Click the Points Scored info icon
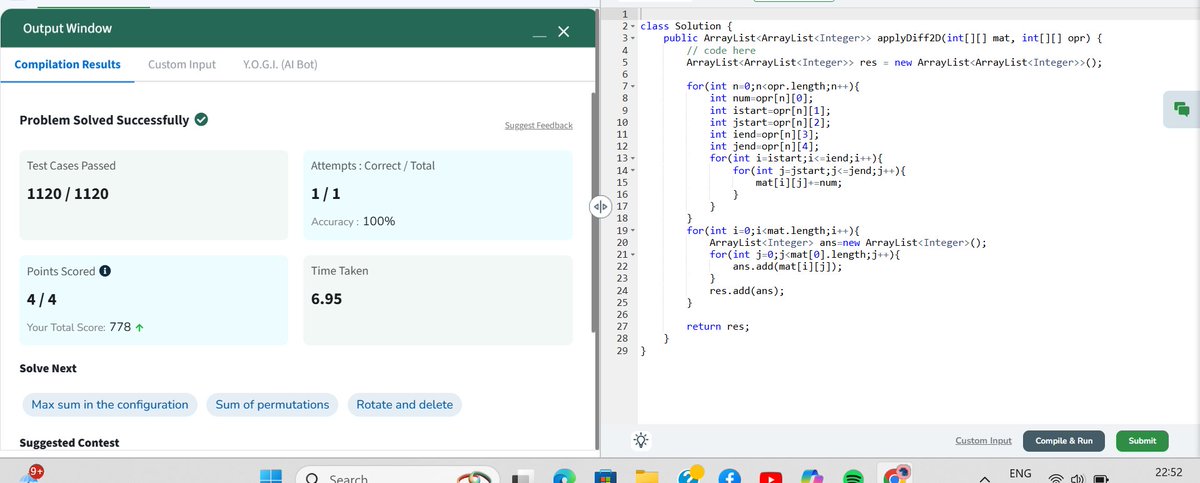The height and width of the screenshot is (483, 1200). click(105, 271)
